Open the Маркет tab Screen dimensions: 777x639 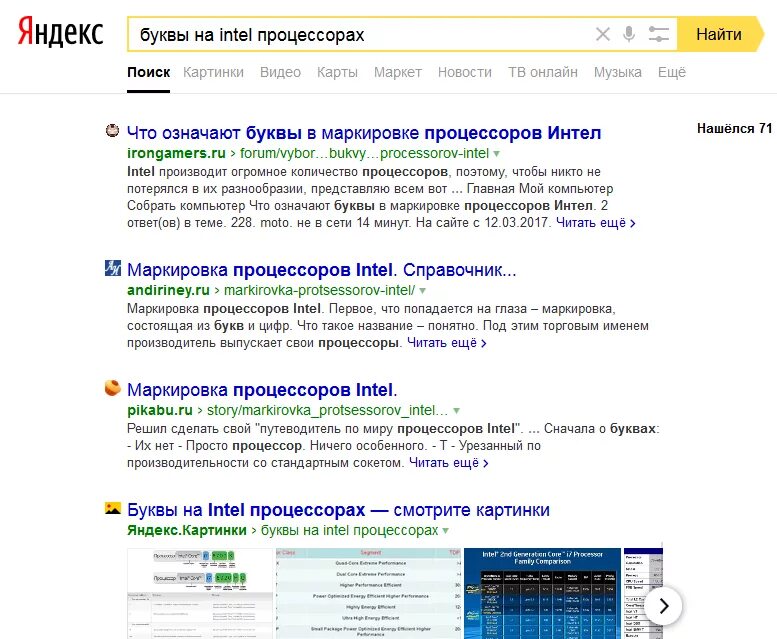398,72
